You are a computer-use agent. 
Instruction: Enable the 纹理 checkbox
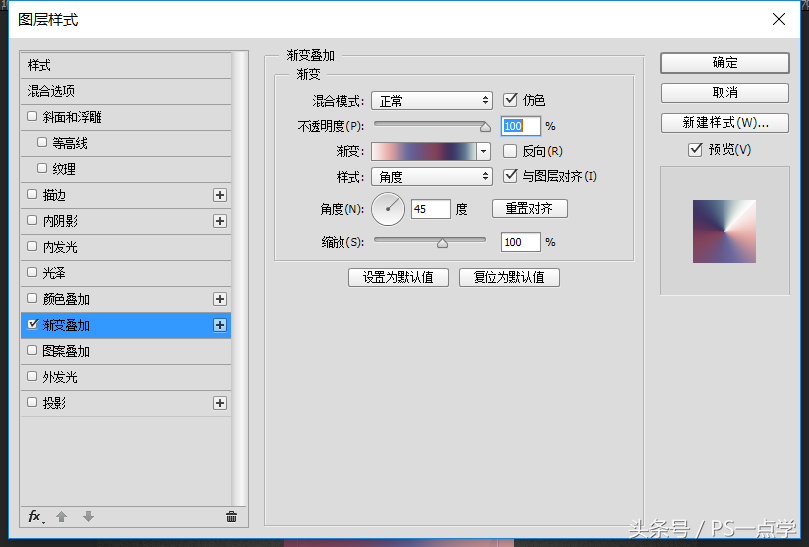click(x=42, y=168)
